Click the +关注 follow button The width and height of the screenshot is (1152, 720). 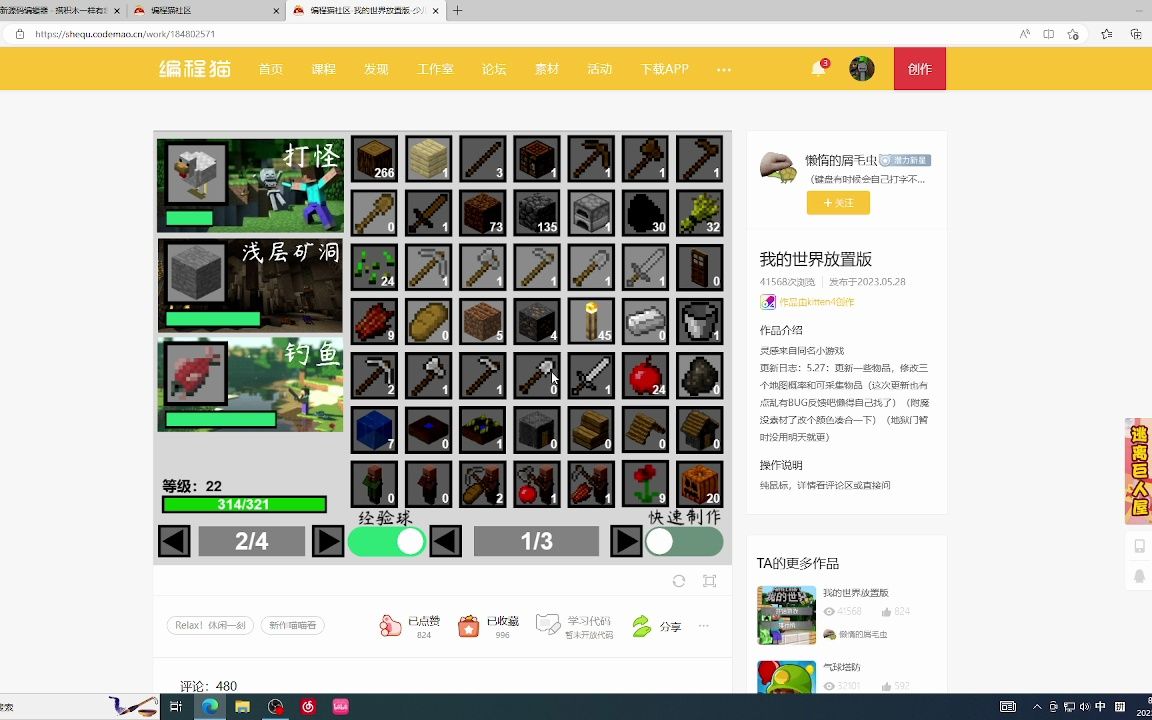[838, 202]
